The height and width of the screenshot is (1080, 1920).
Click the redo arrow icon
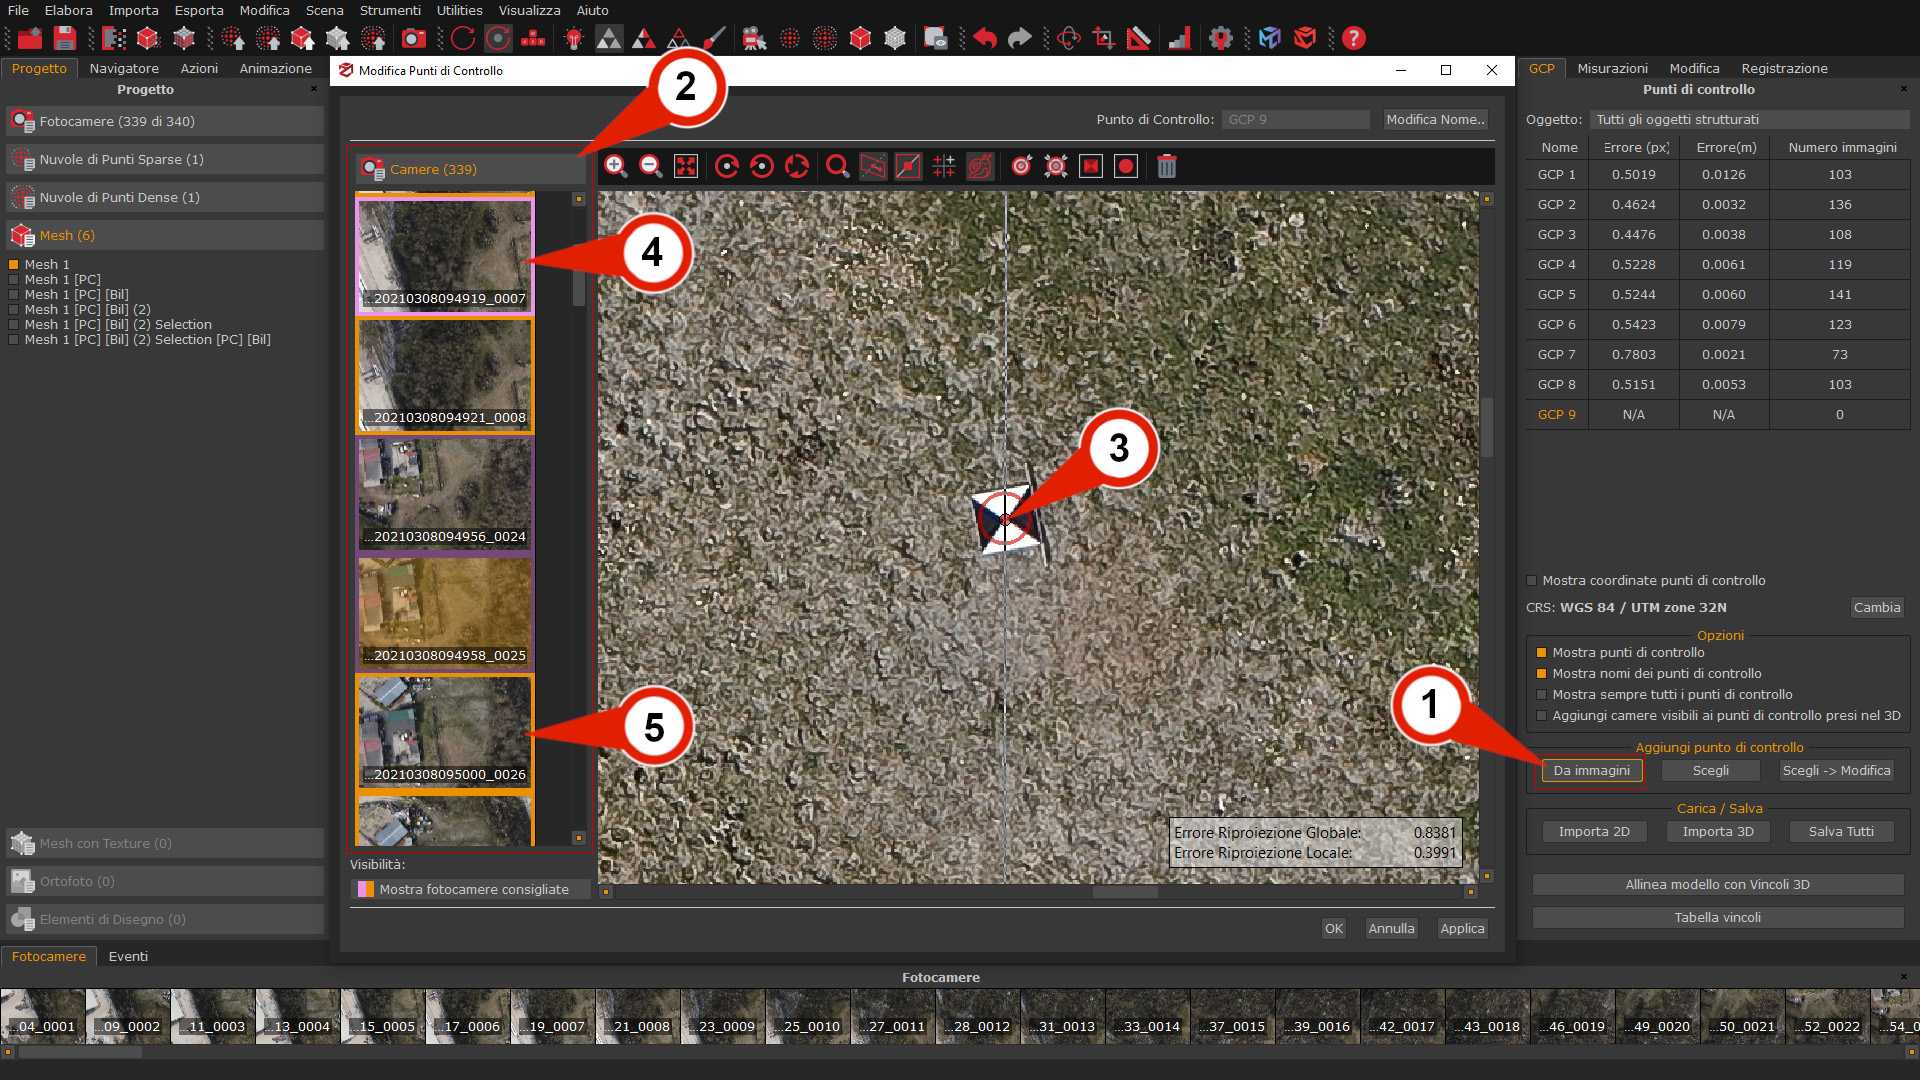pos(1019,38)
